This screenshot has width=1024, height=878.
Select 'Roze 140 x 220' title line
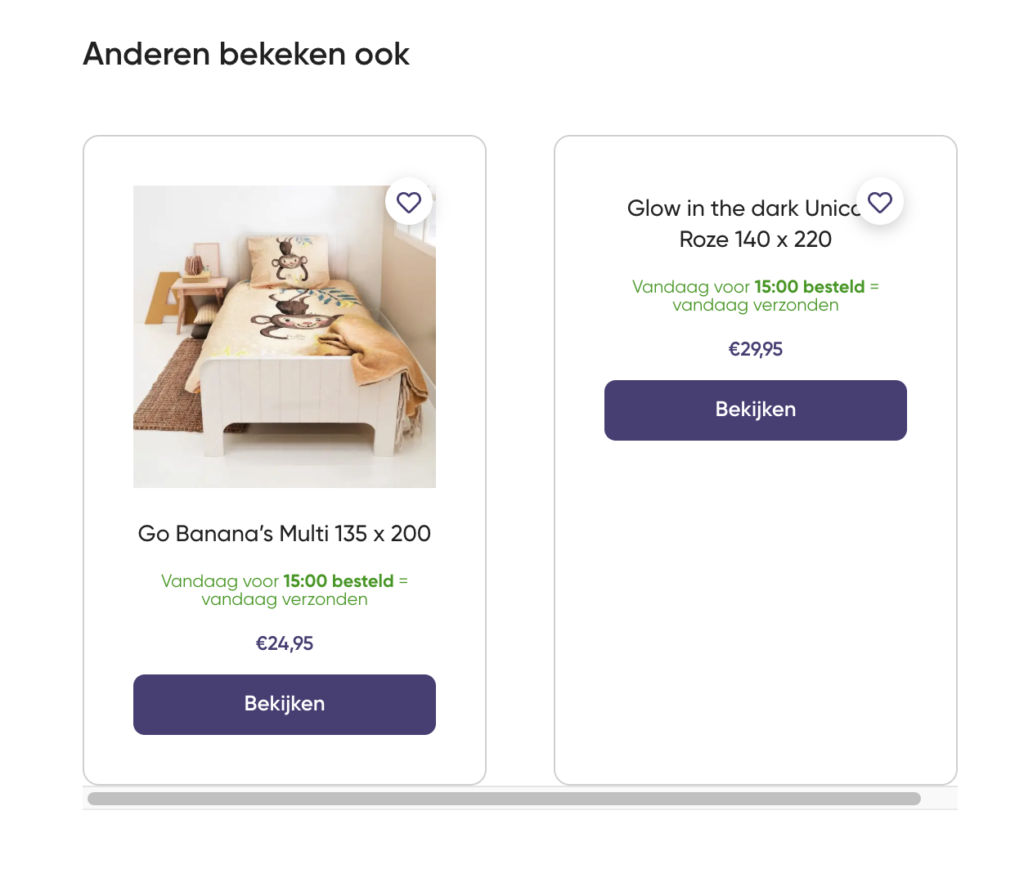click(x=755, y=240)
